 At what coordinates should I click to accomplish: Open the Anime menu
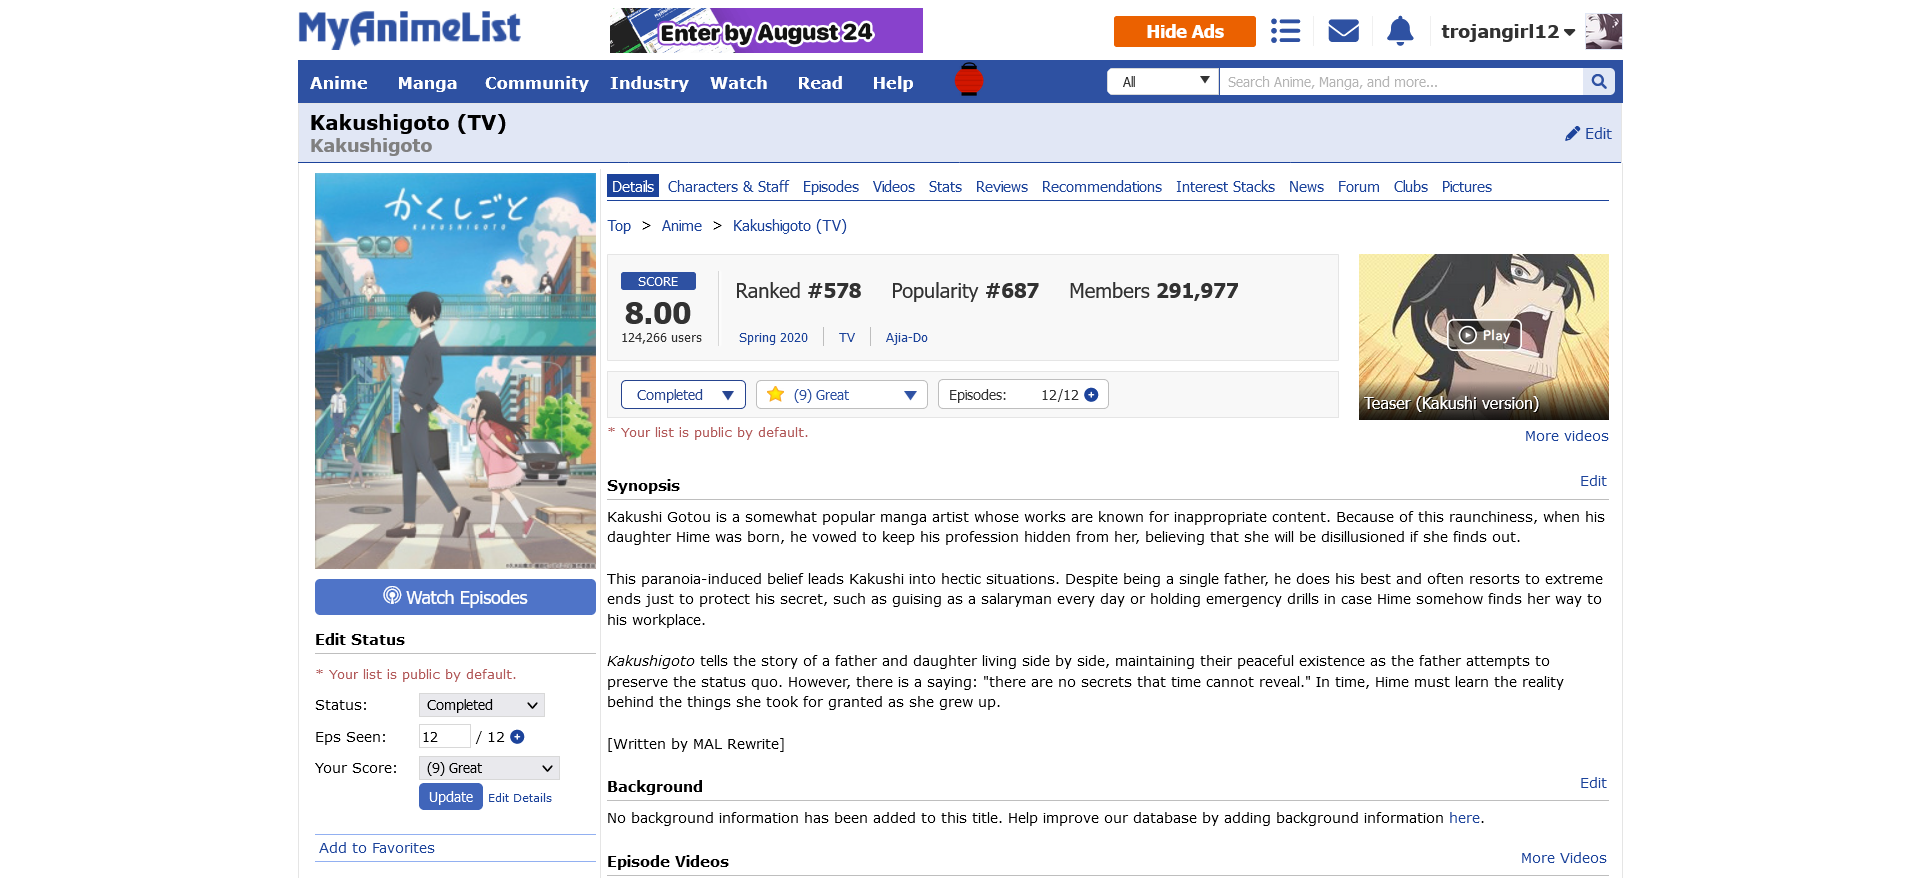(x=339, y=83)
